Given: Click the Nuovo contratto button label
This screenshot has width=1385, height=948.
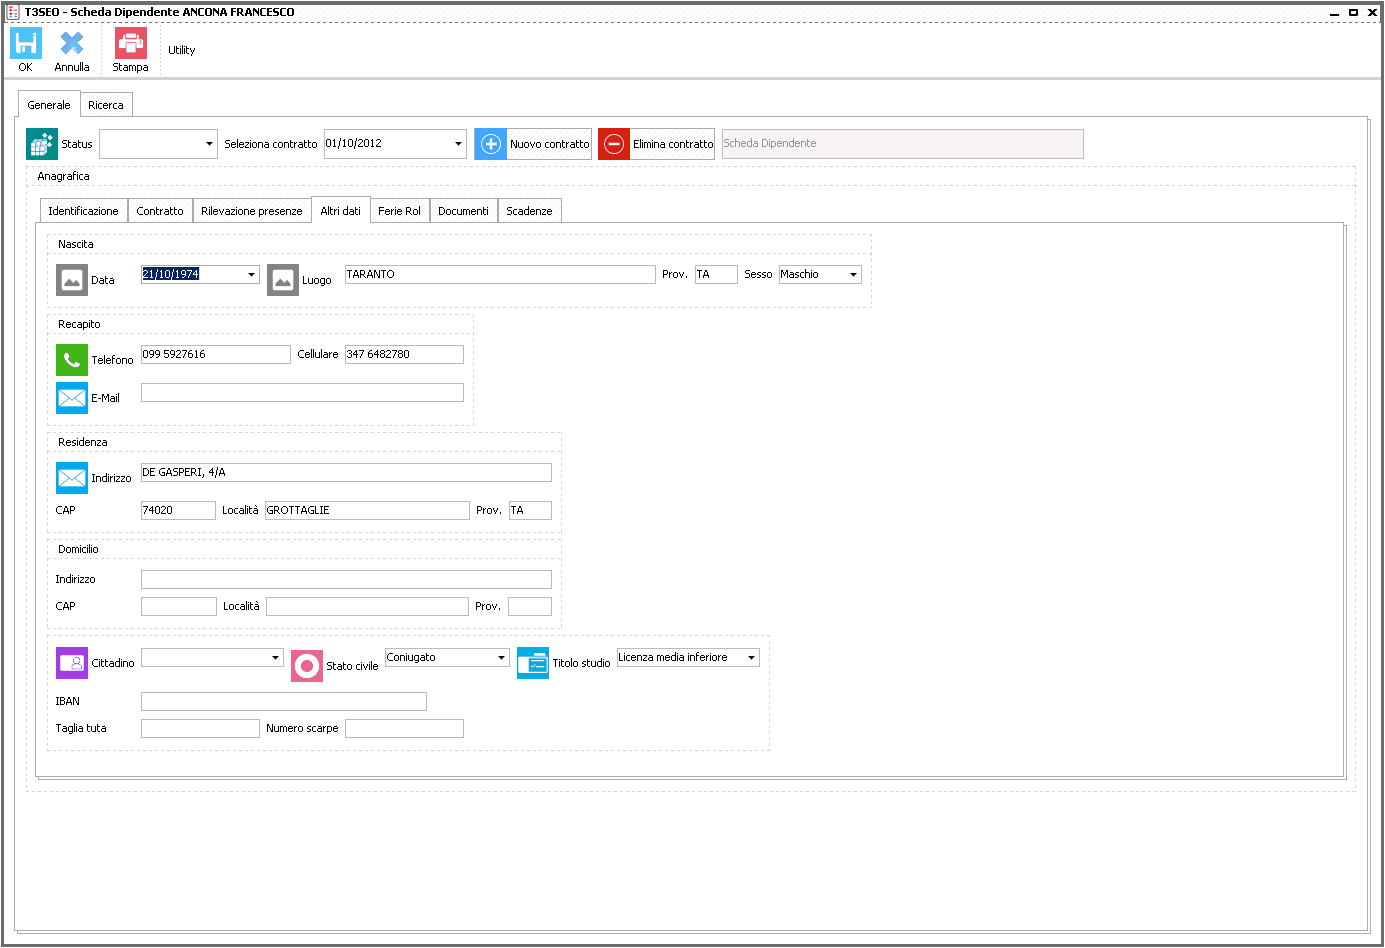Looking at the screenshot, I should click(x=550, y=144).
